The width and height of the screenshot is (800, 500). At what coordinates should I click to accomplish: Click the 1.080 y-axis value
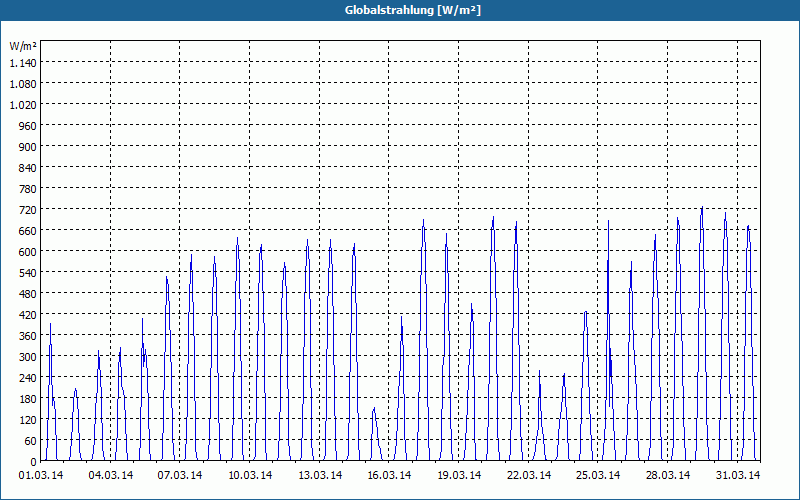coord(23,84)
